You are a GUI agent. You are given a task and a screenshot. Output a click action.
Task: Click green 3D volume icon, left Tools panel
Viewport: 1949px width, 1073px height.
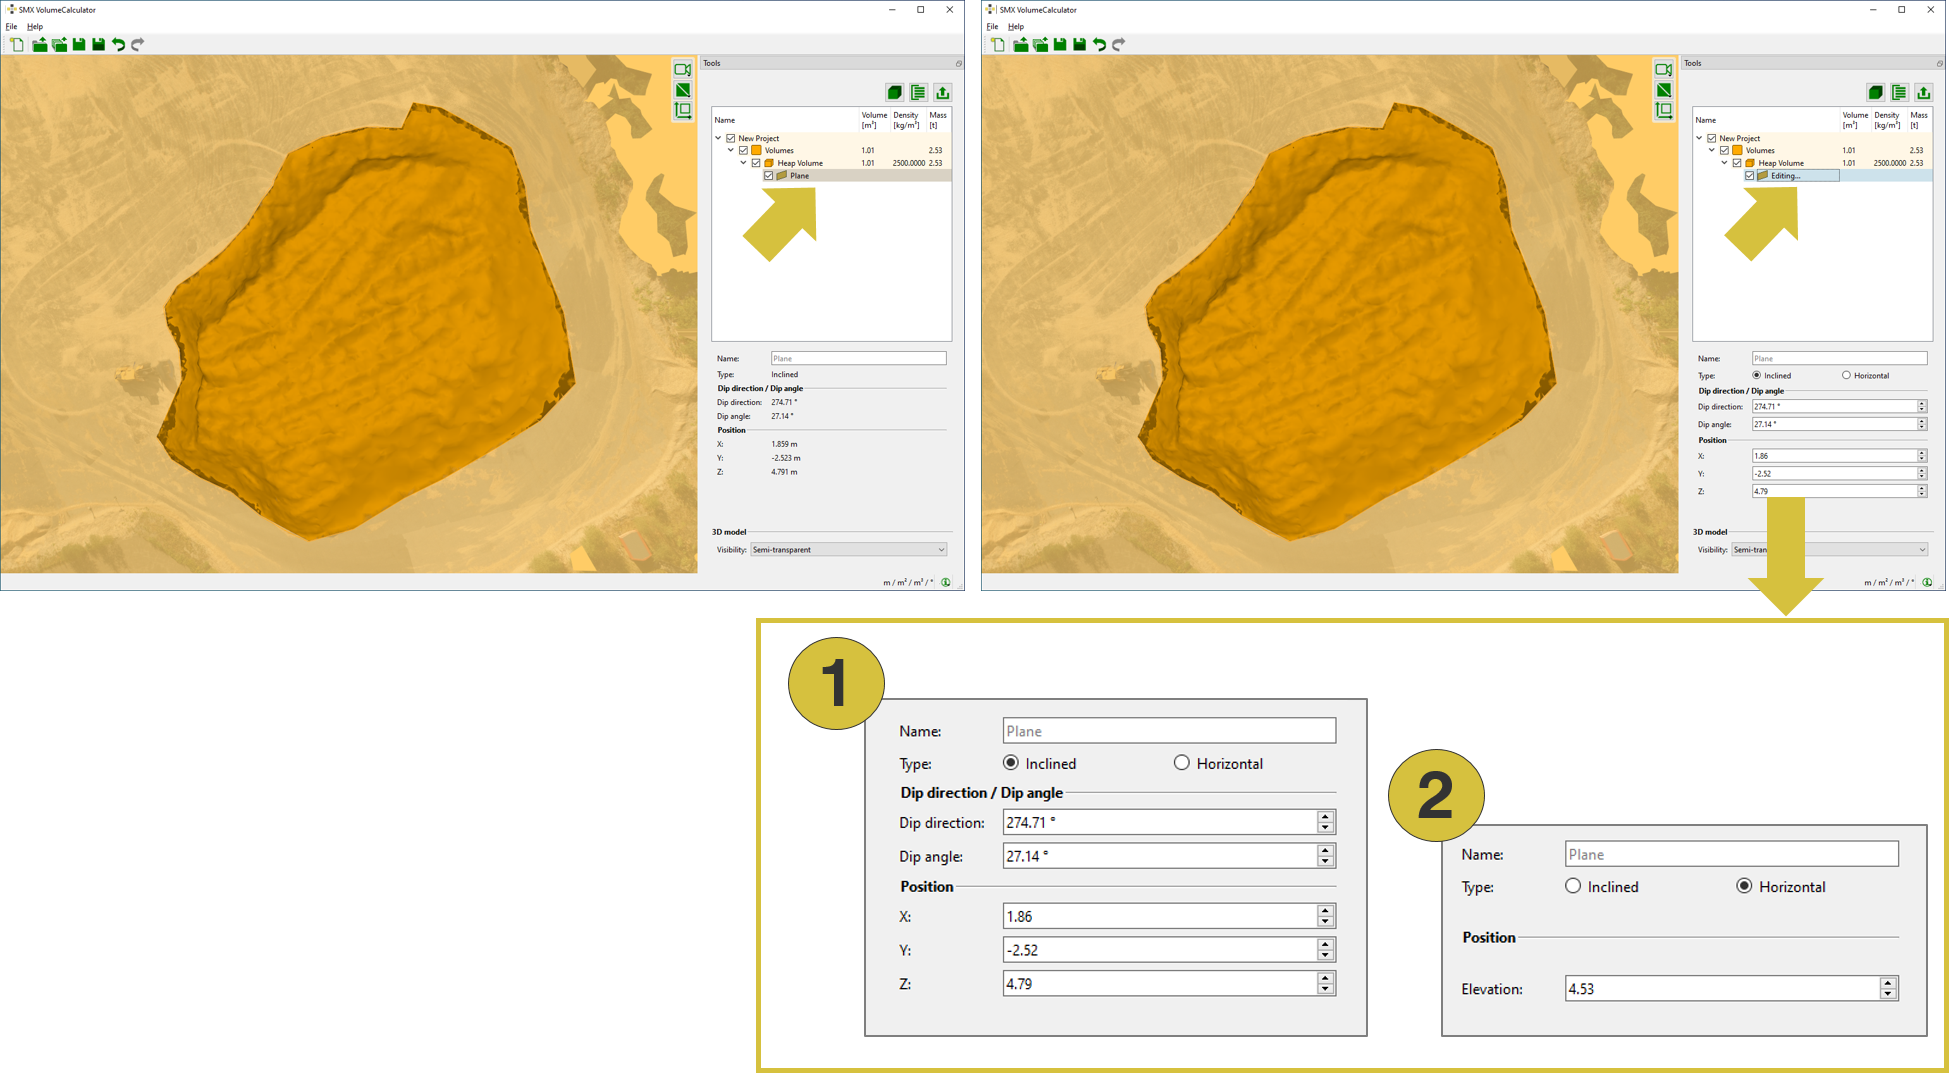point(894,92)
